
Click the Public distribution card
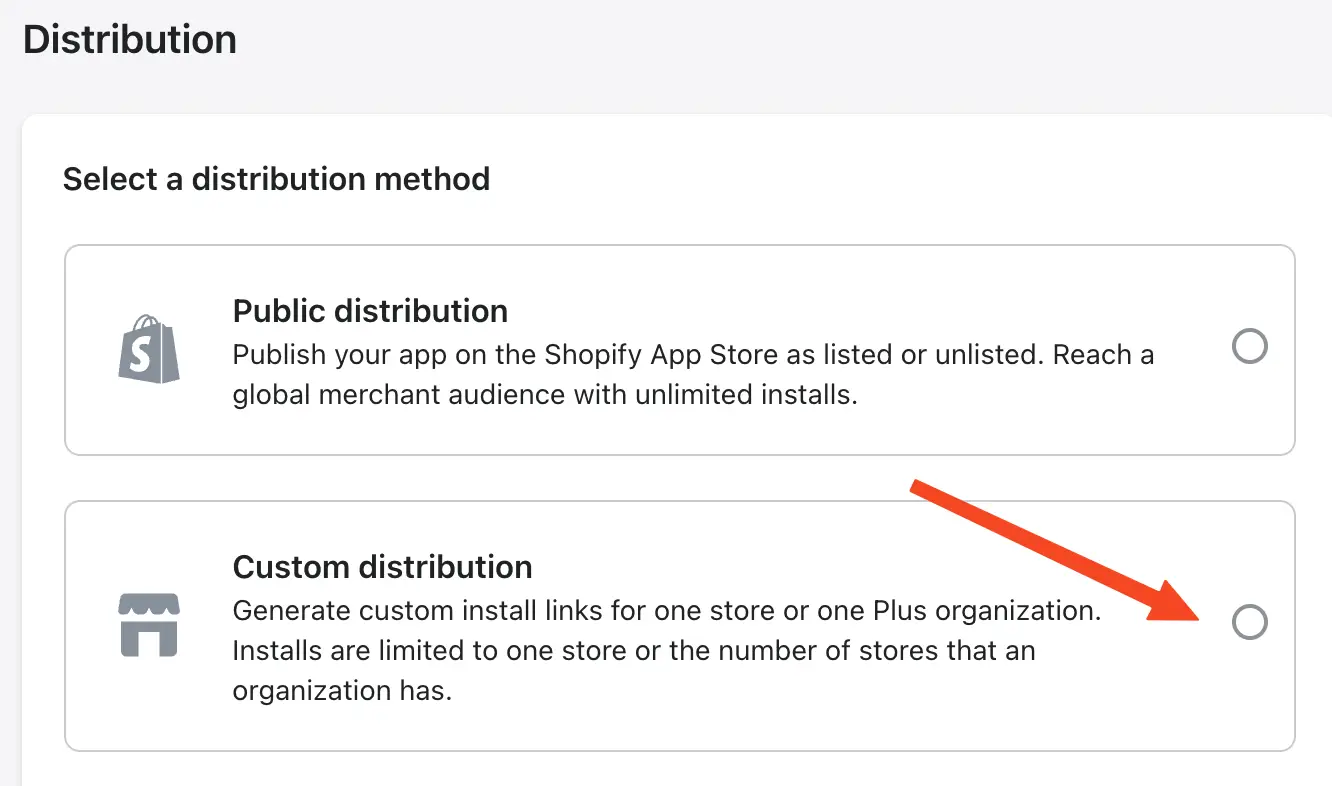680,350
